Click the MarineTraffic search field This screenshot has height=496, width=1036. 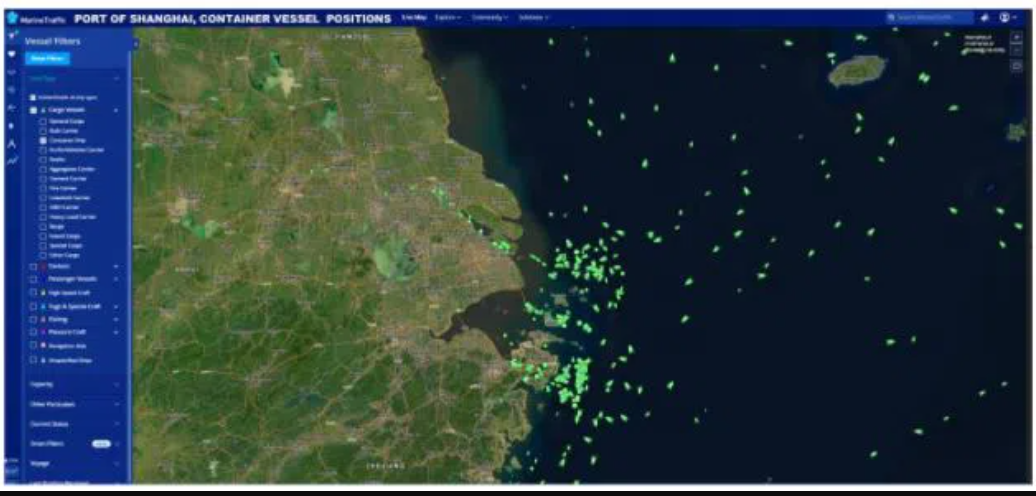pos(931,18)
